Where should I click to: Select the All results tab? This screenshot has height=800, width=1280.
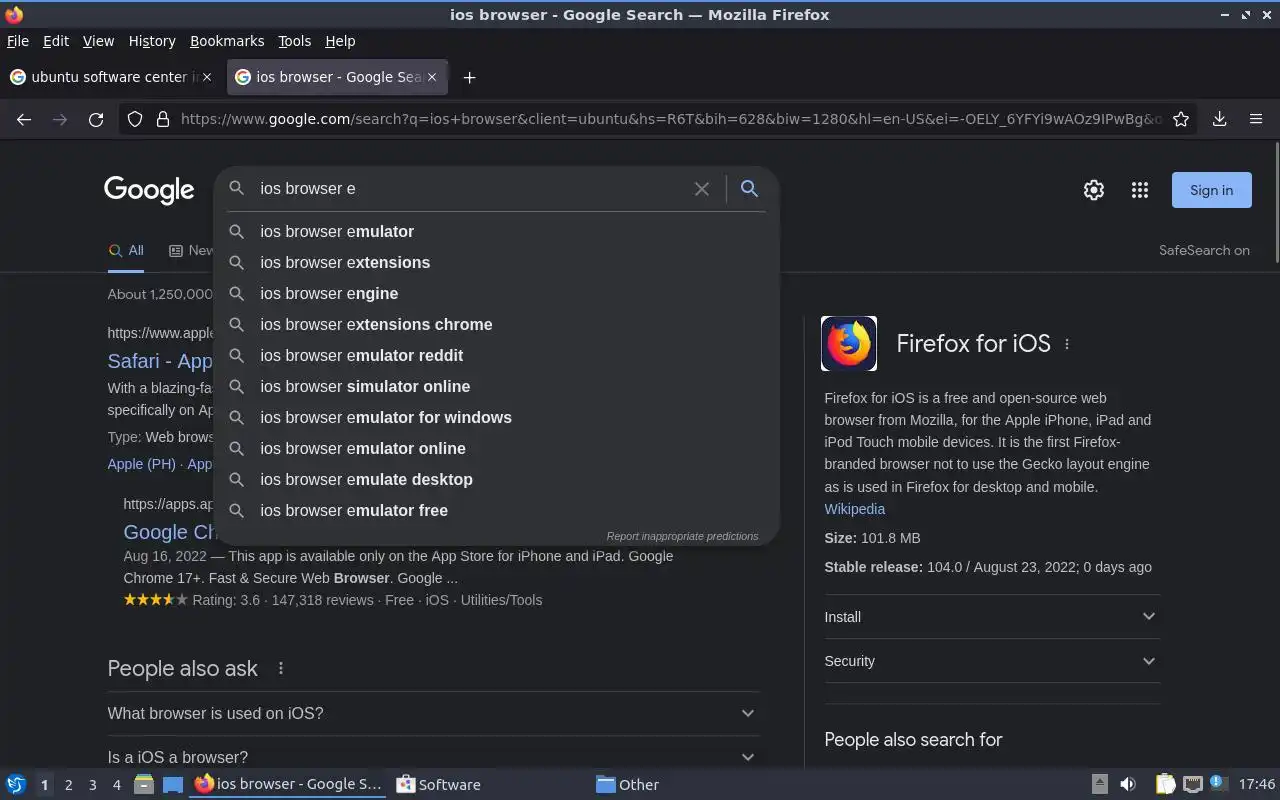pyautogui.click(x=126, y=251)
